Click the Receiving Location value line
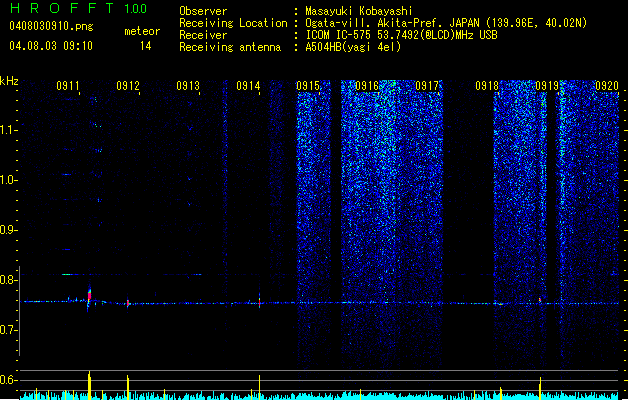Screen dimensions: 629x400 (x=446, y=23)
